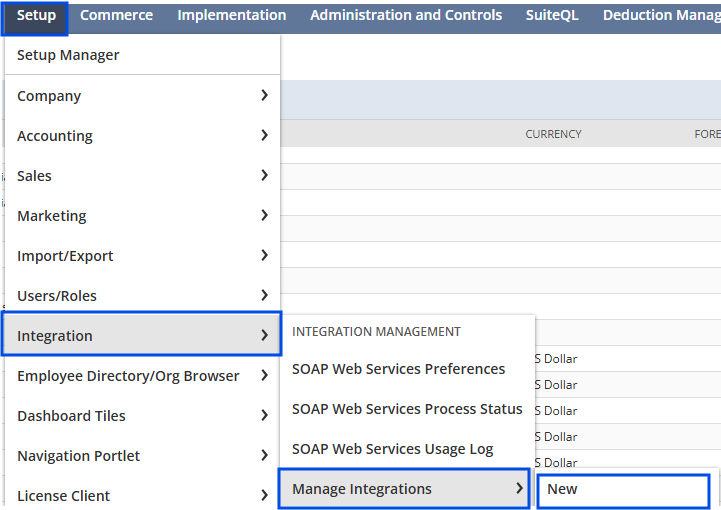Expand the Import/Export chevron arrow
The image size is (721, 510).
tap(264, 255)
